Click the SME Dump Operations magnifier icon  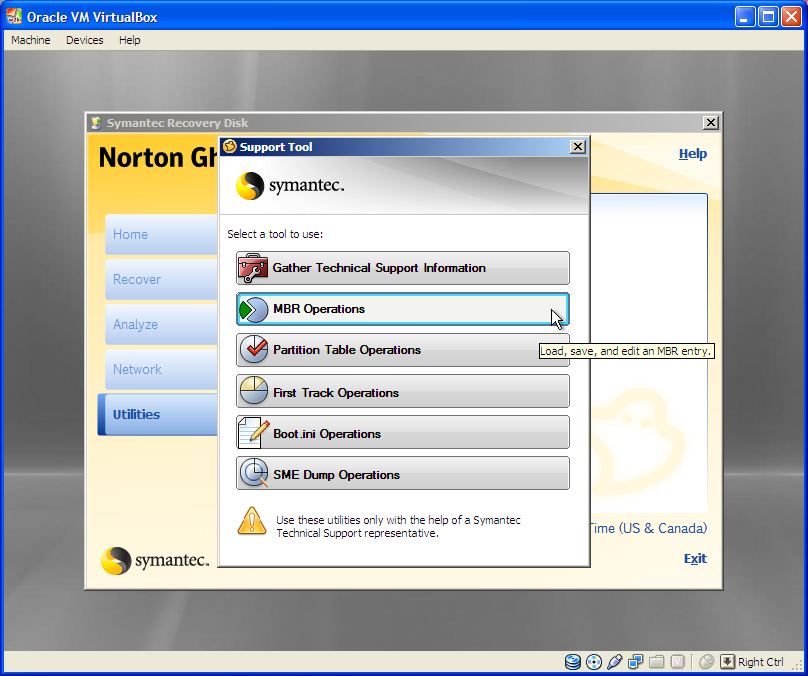coord(254,474)
